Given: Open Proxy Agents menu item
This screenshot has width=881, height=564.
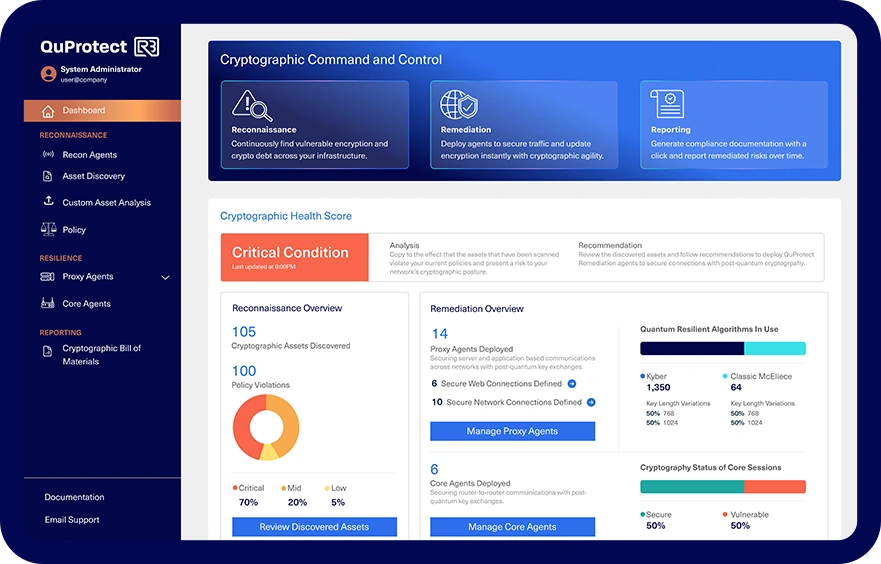Looking at the screenshot, I should point(88,276).
